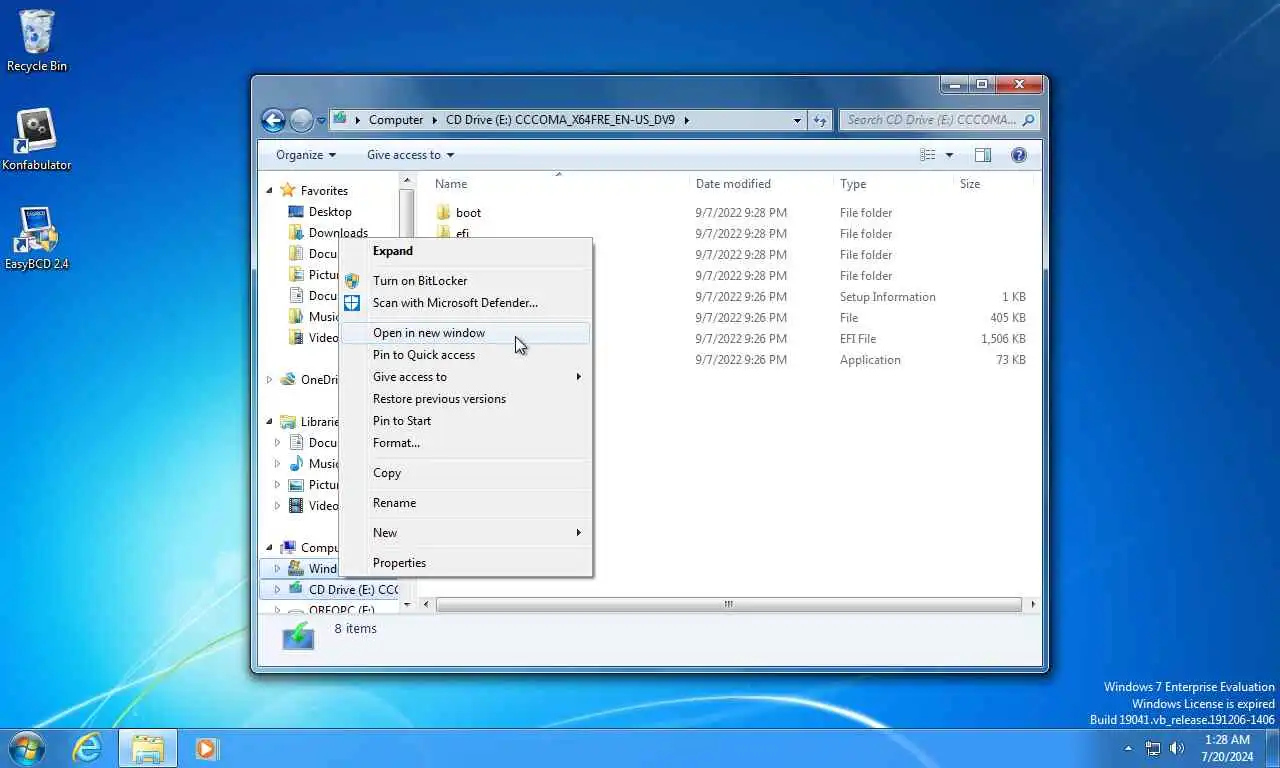This screenshot has height=768, width=1280.
Task: Click the Search CD Drive input box
Action: click(x=939, y=120)
